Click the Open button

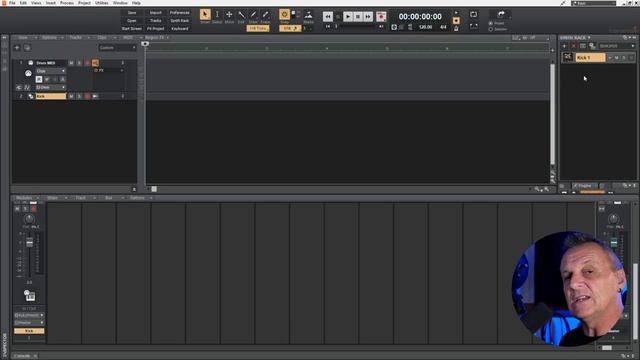(x=131, y=20)
